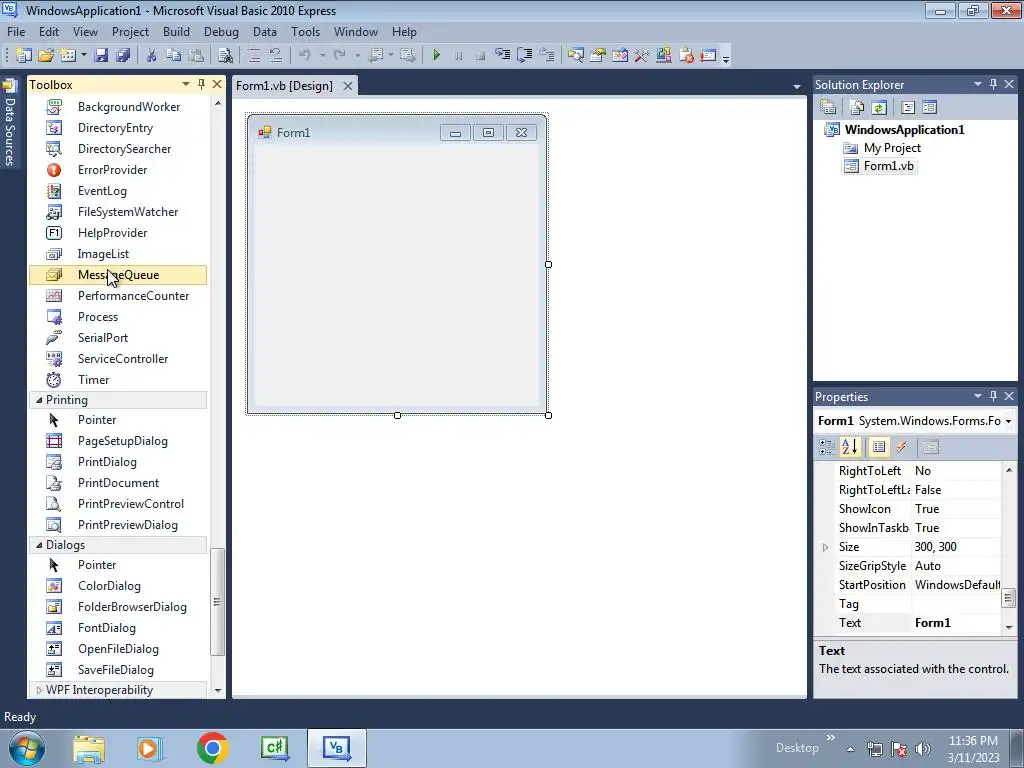Click the Step Over toolbar icon
The width and height of the screenshot is (1024, 768).
(524, 56)
